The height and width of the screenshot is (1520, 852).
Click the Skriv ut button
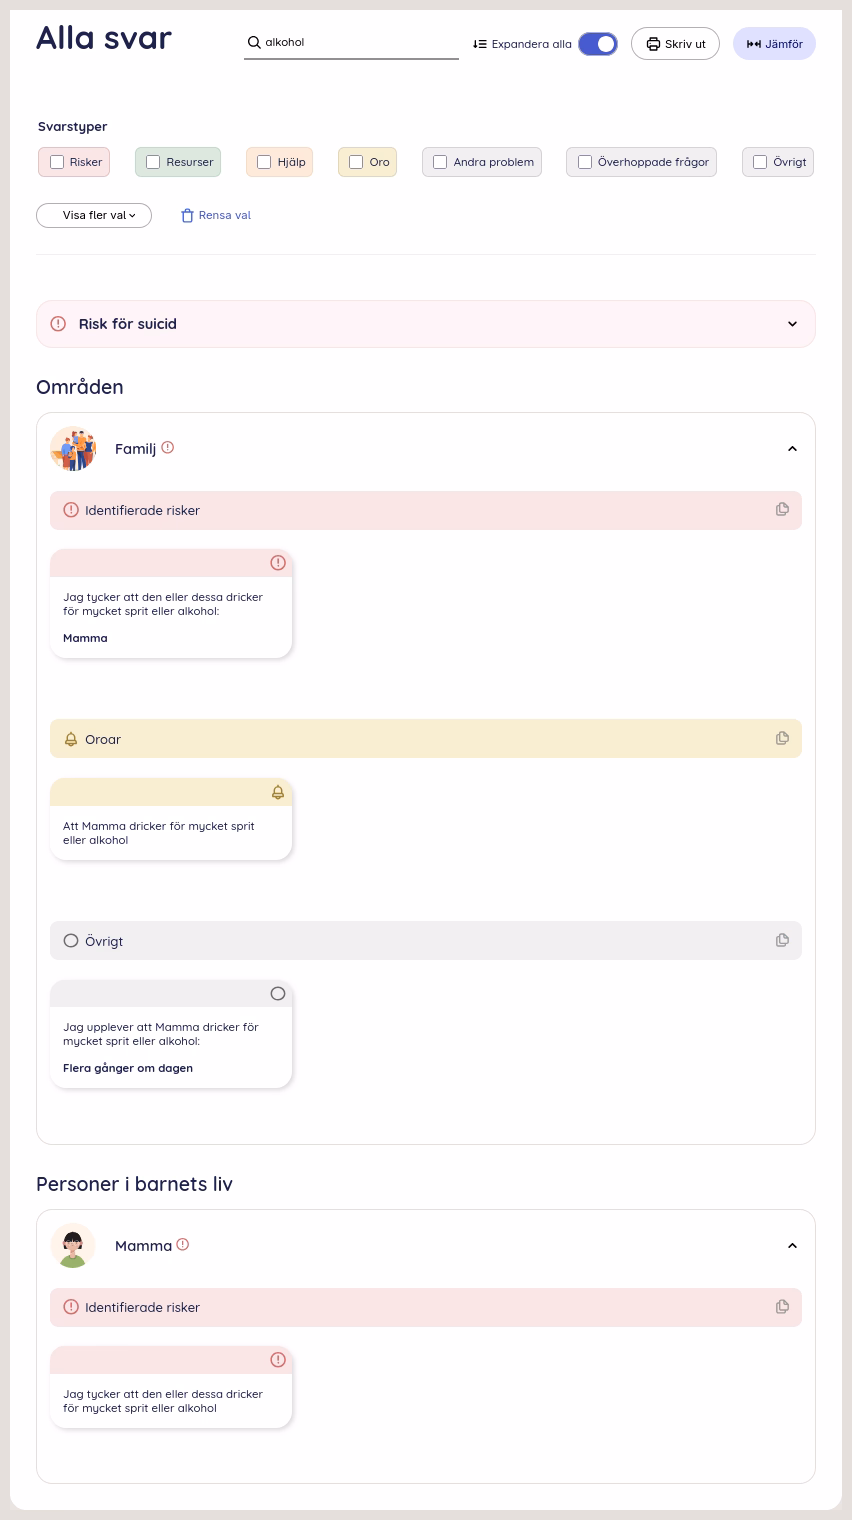(x=675, y=44)
